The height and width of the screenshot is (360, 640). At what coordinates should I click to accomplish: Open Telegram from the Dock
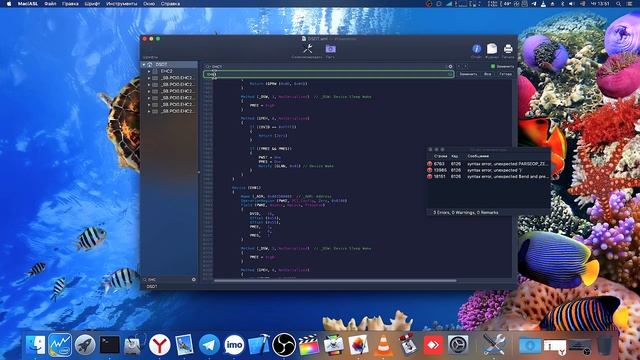coord(209,345)
